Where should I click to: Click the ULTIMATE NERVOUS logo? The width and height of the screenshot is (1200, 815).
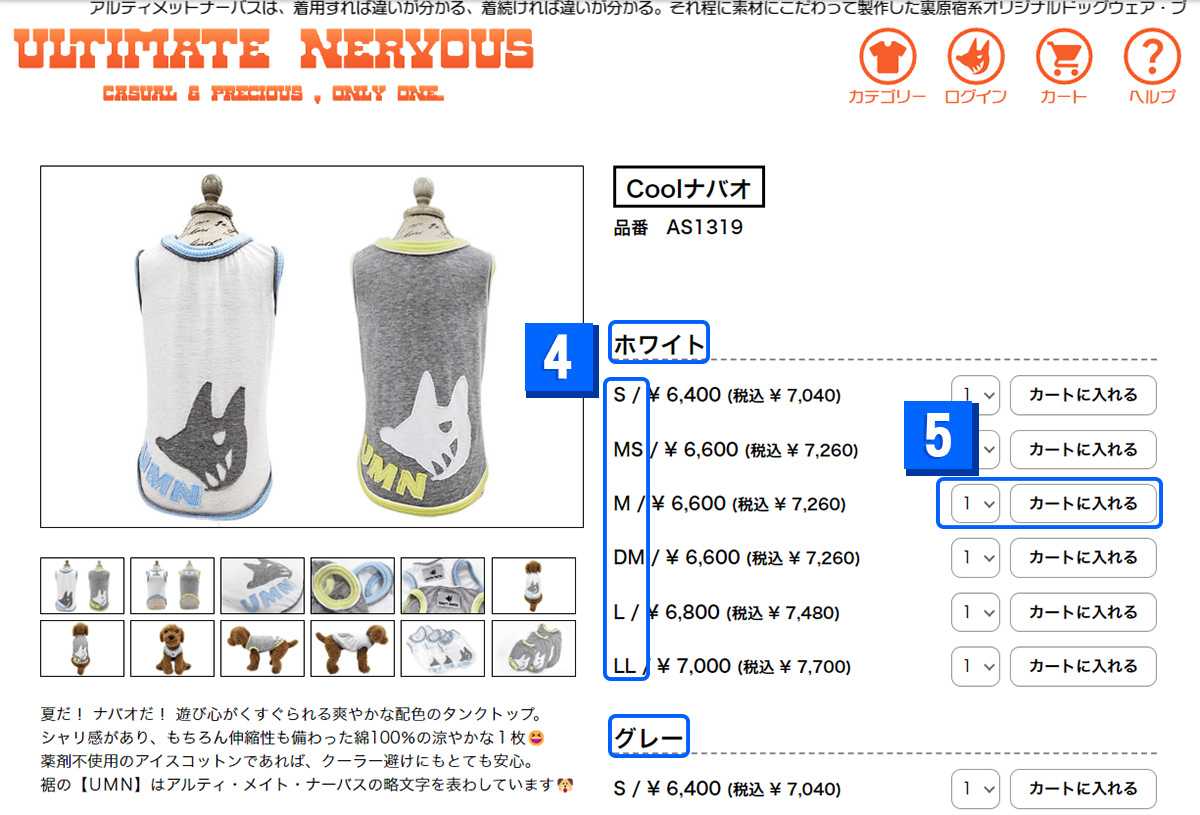click(x=275, y=65)
